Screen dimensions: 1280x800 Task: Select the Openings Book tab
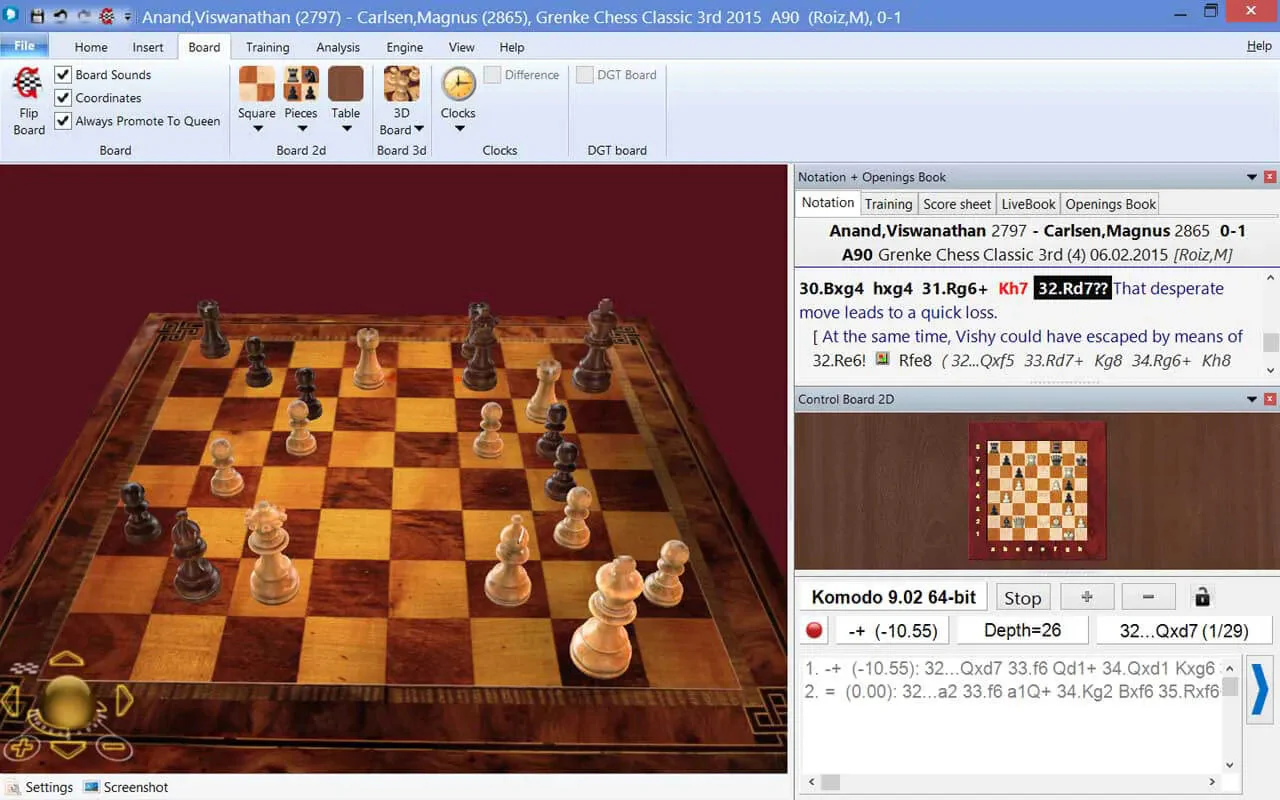pos(1110,204)
